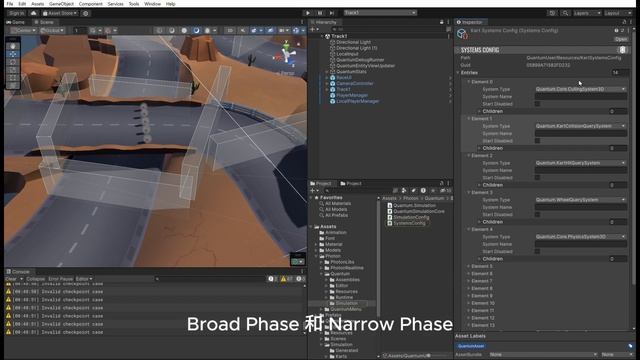Open the Layers dropdown
This screenshot has height=360, width=640.
tap(587, 13)
